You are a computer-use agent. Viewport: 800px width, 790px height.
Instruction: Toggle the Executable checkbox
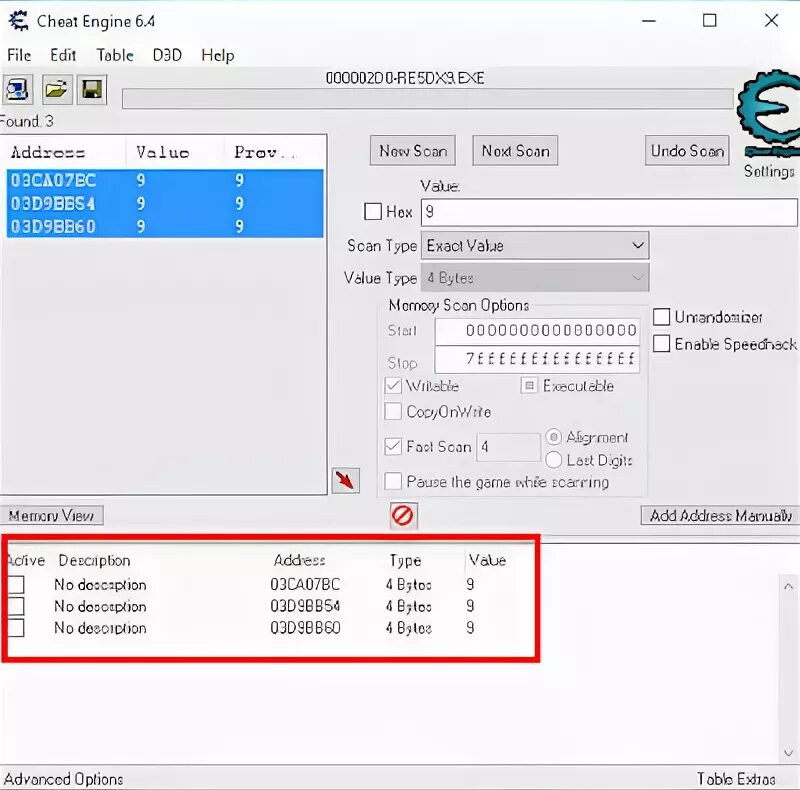pyautogui.click(x=529, y=385)
